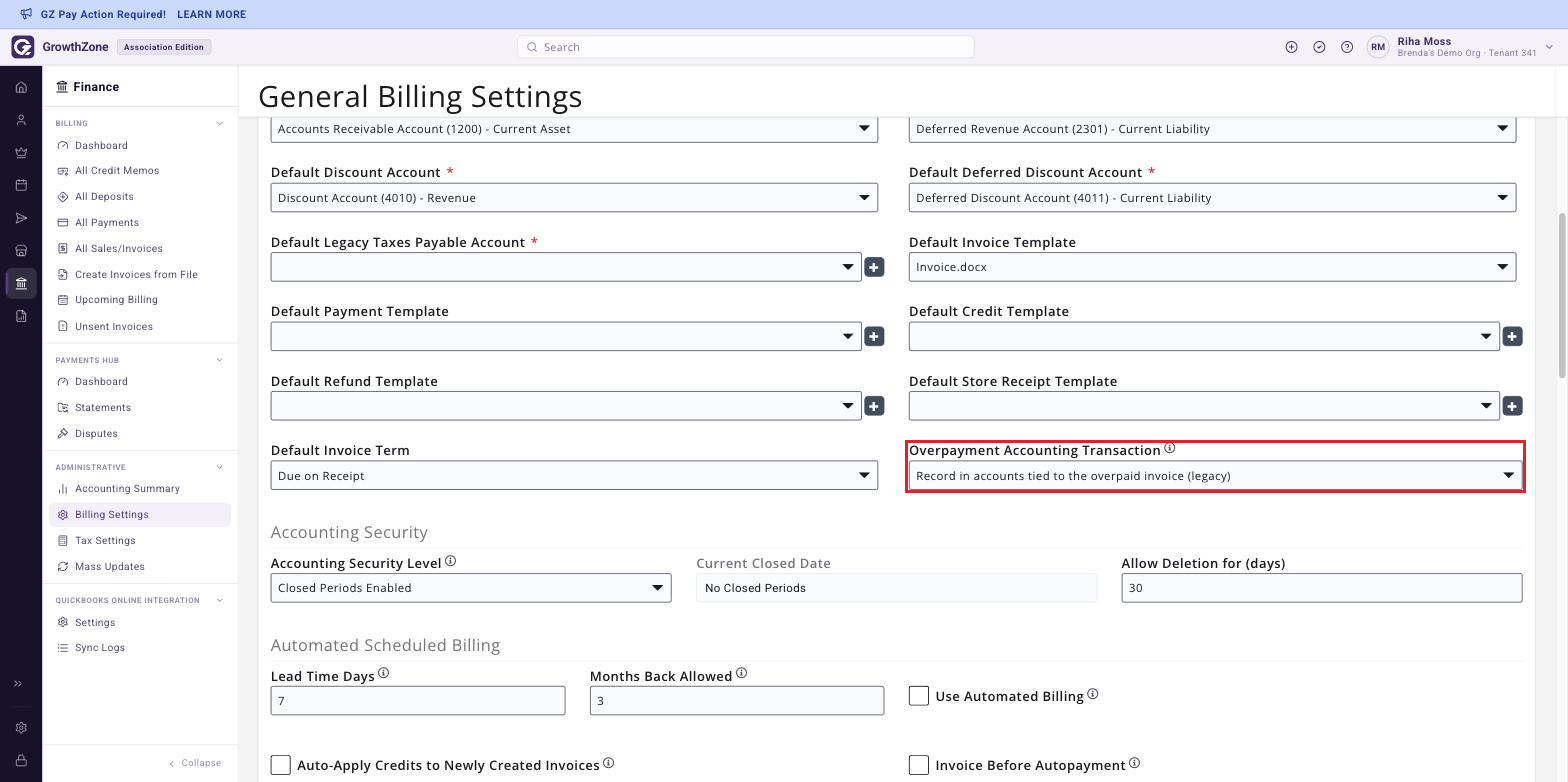Show info for Overpayment Accounting Transaction
The height and width of the screenshot is (782, 1568).
point(1170,448)
